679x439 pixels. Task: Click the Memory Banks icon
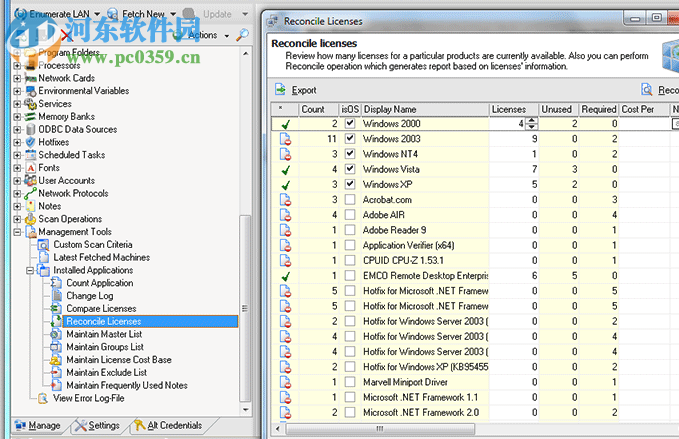[30, 116]
